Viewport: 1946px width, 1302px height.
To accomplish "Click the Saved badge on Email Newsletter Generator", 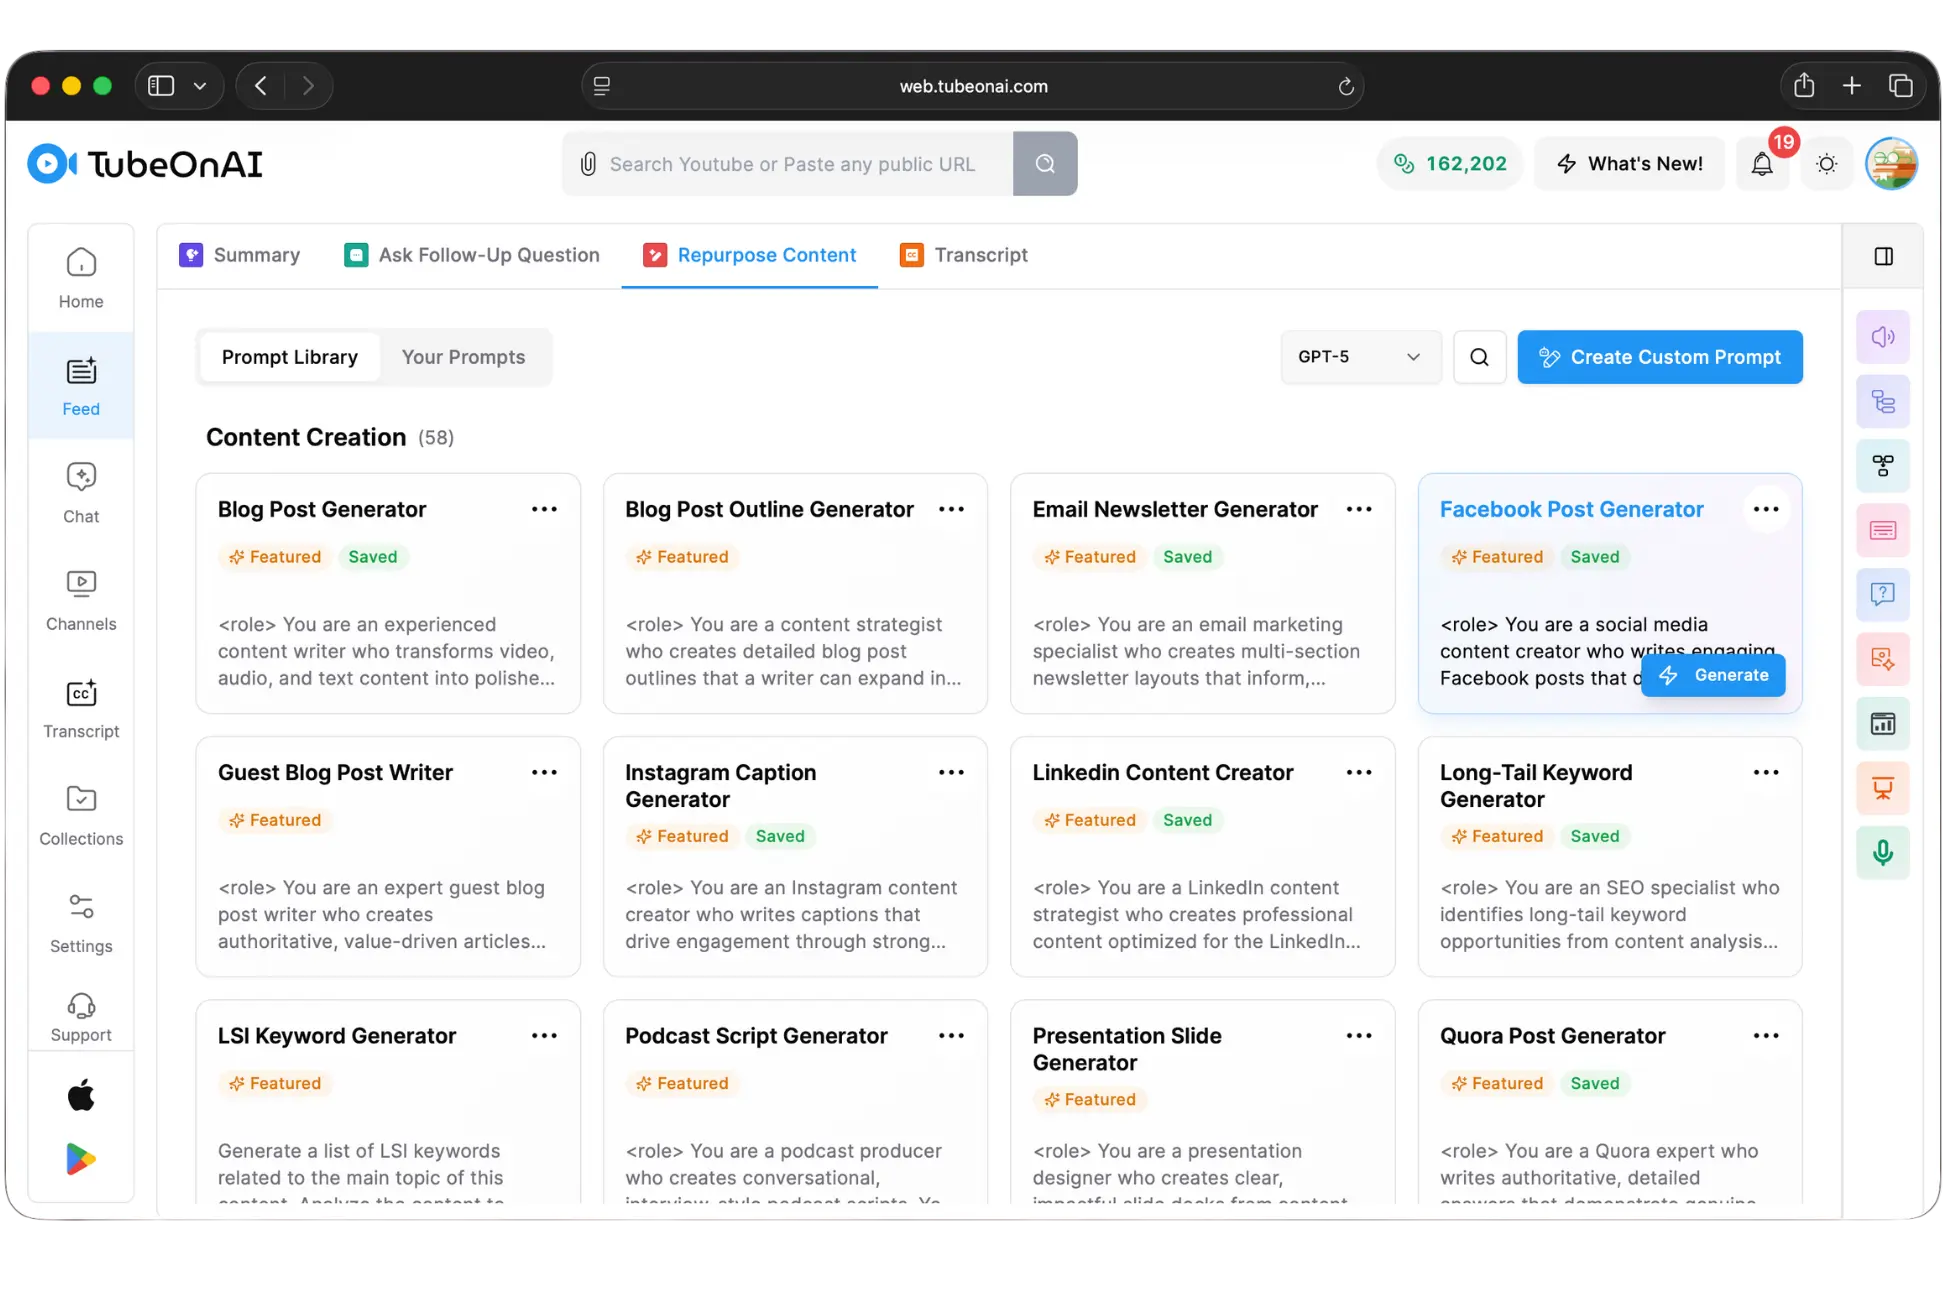I will 1187,557.
